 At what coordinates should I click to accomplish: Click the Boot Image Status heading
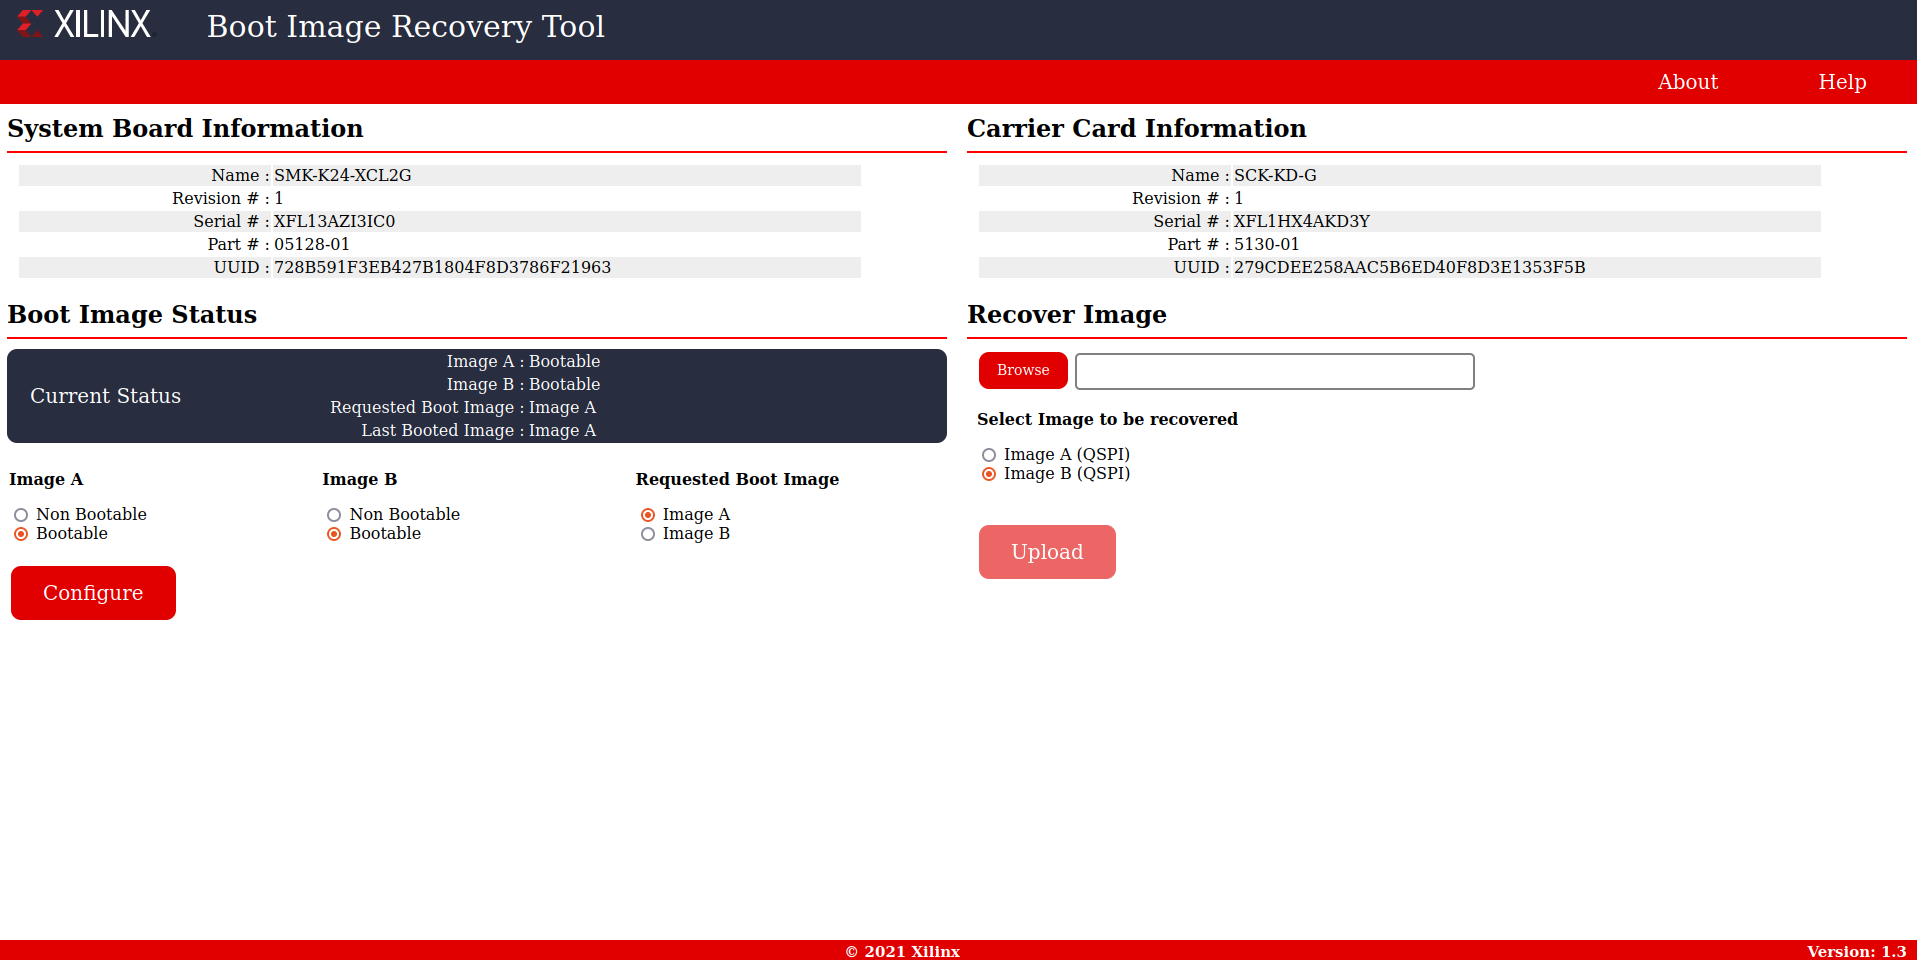[132, 315]
